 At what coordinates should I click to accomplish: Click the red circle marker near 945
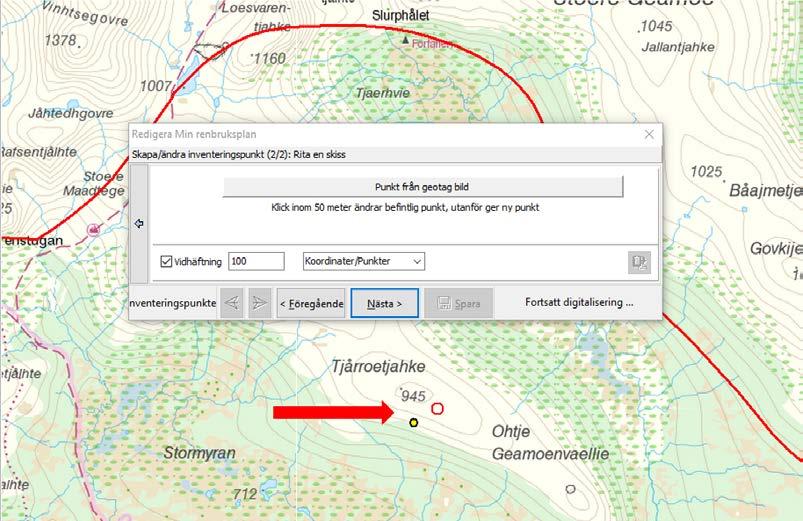pos(437,409)
